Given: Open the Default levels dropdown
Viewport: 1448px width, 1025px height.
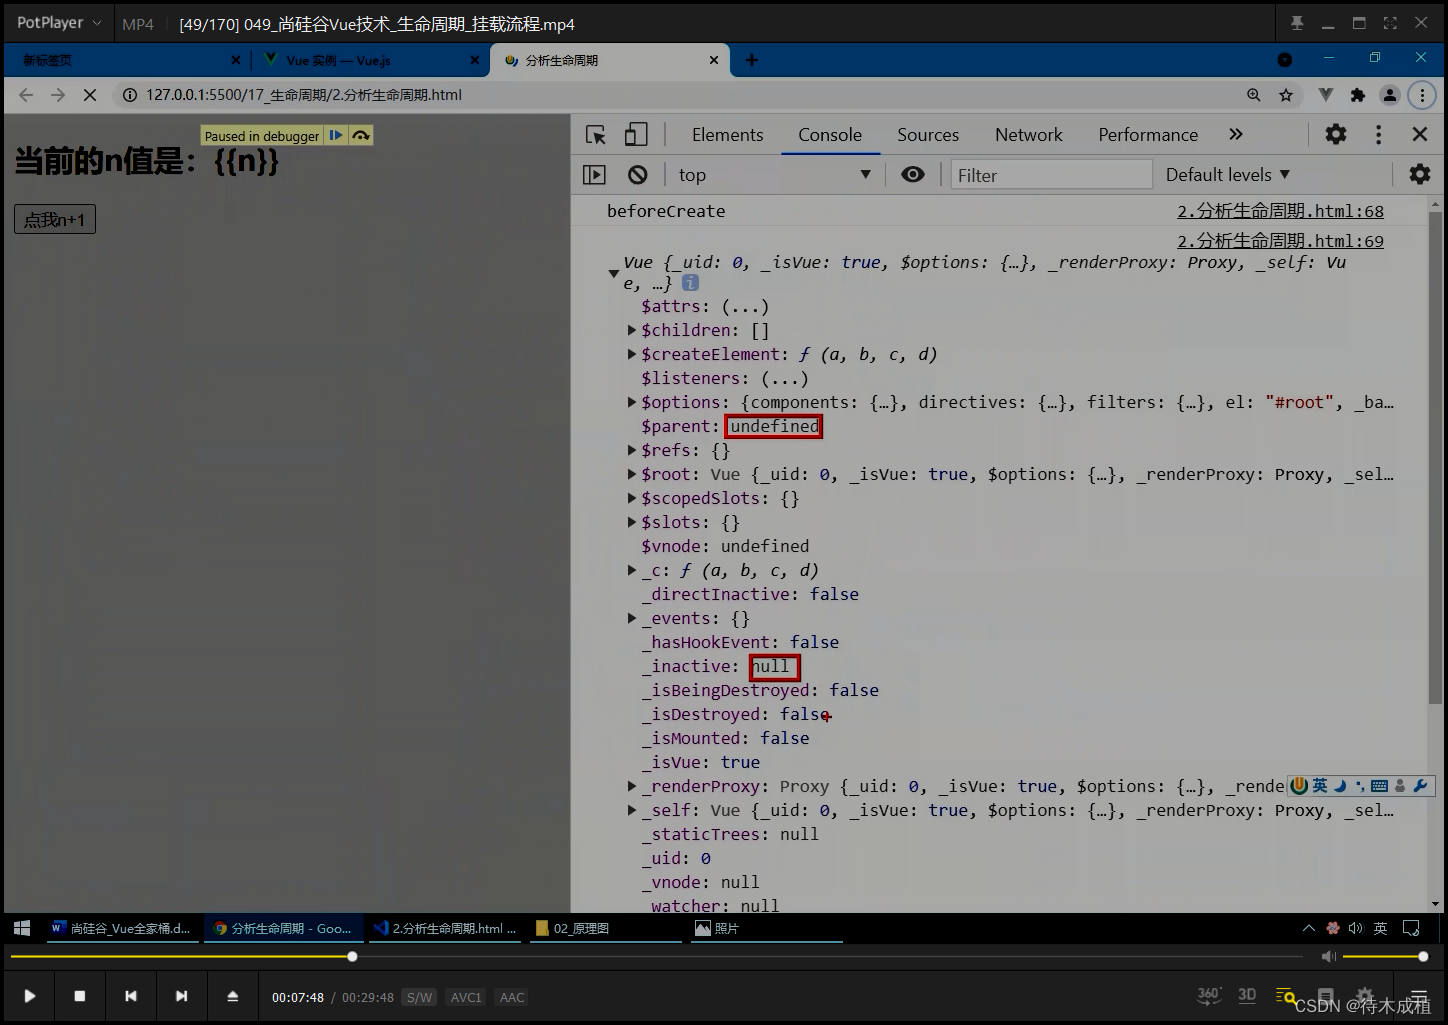Looking at the screenshot, I should [x=1227, y=175].
